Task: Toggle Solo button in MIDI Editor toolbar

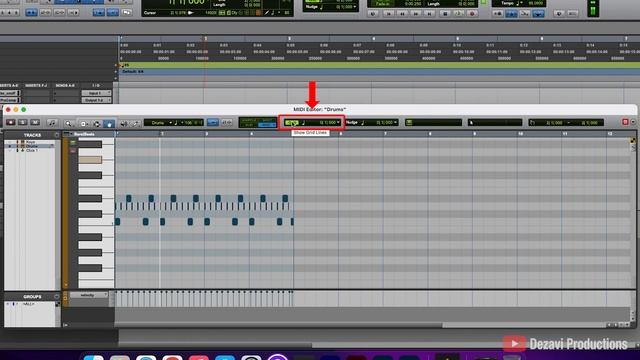Action: click(23, 122)
